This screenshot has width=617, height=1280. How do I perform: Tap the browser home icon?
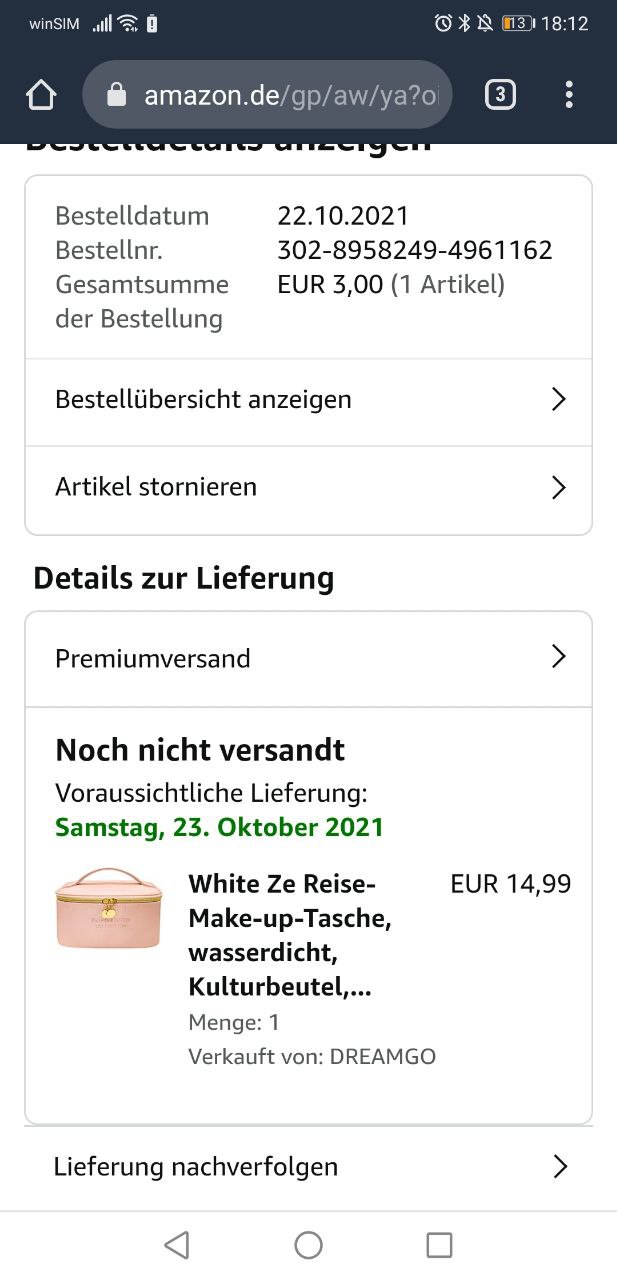[x=41, y=95]
